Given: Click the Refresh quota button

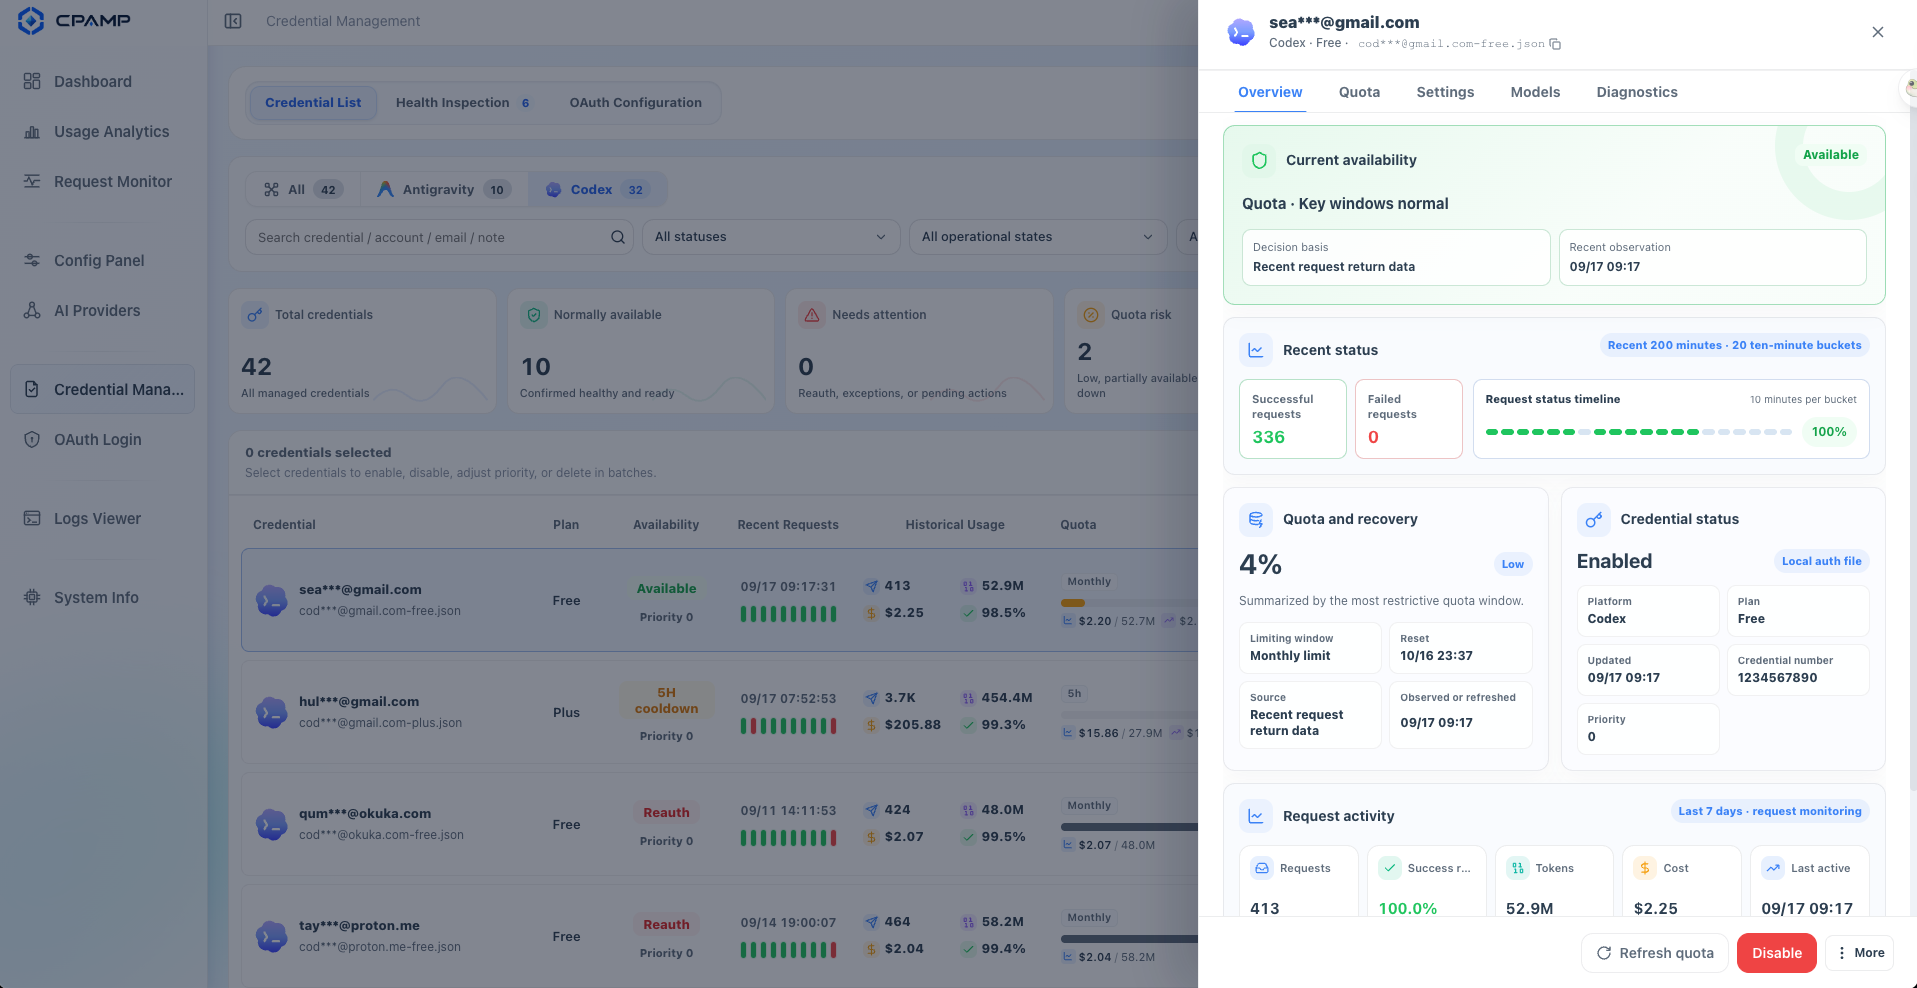Looking at the screenshot, I should [x=1655, y=953].
